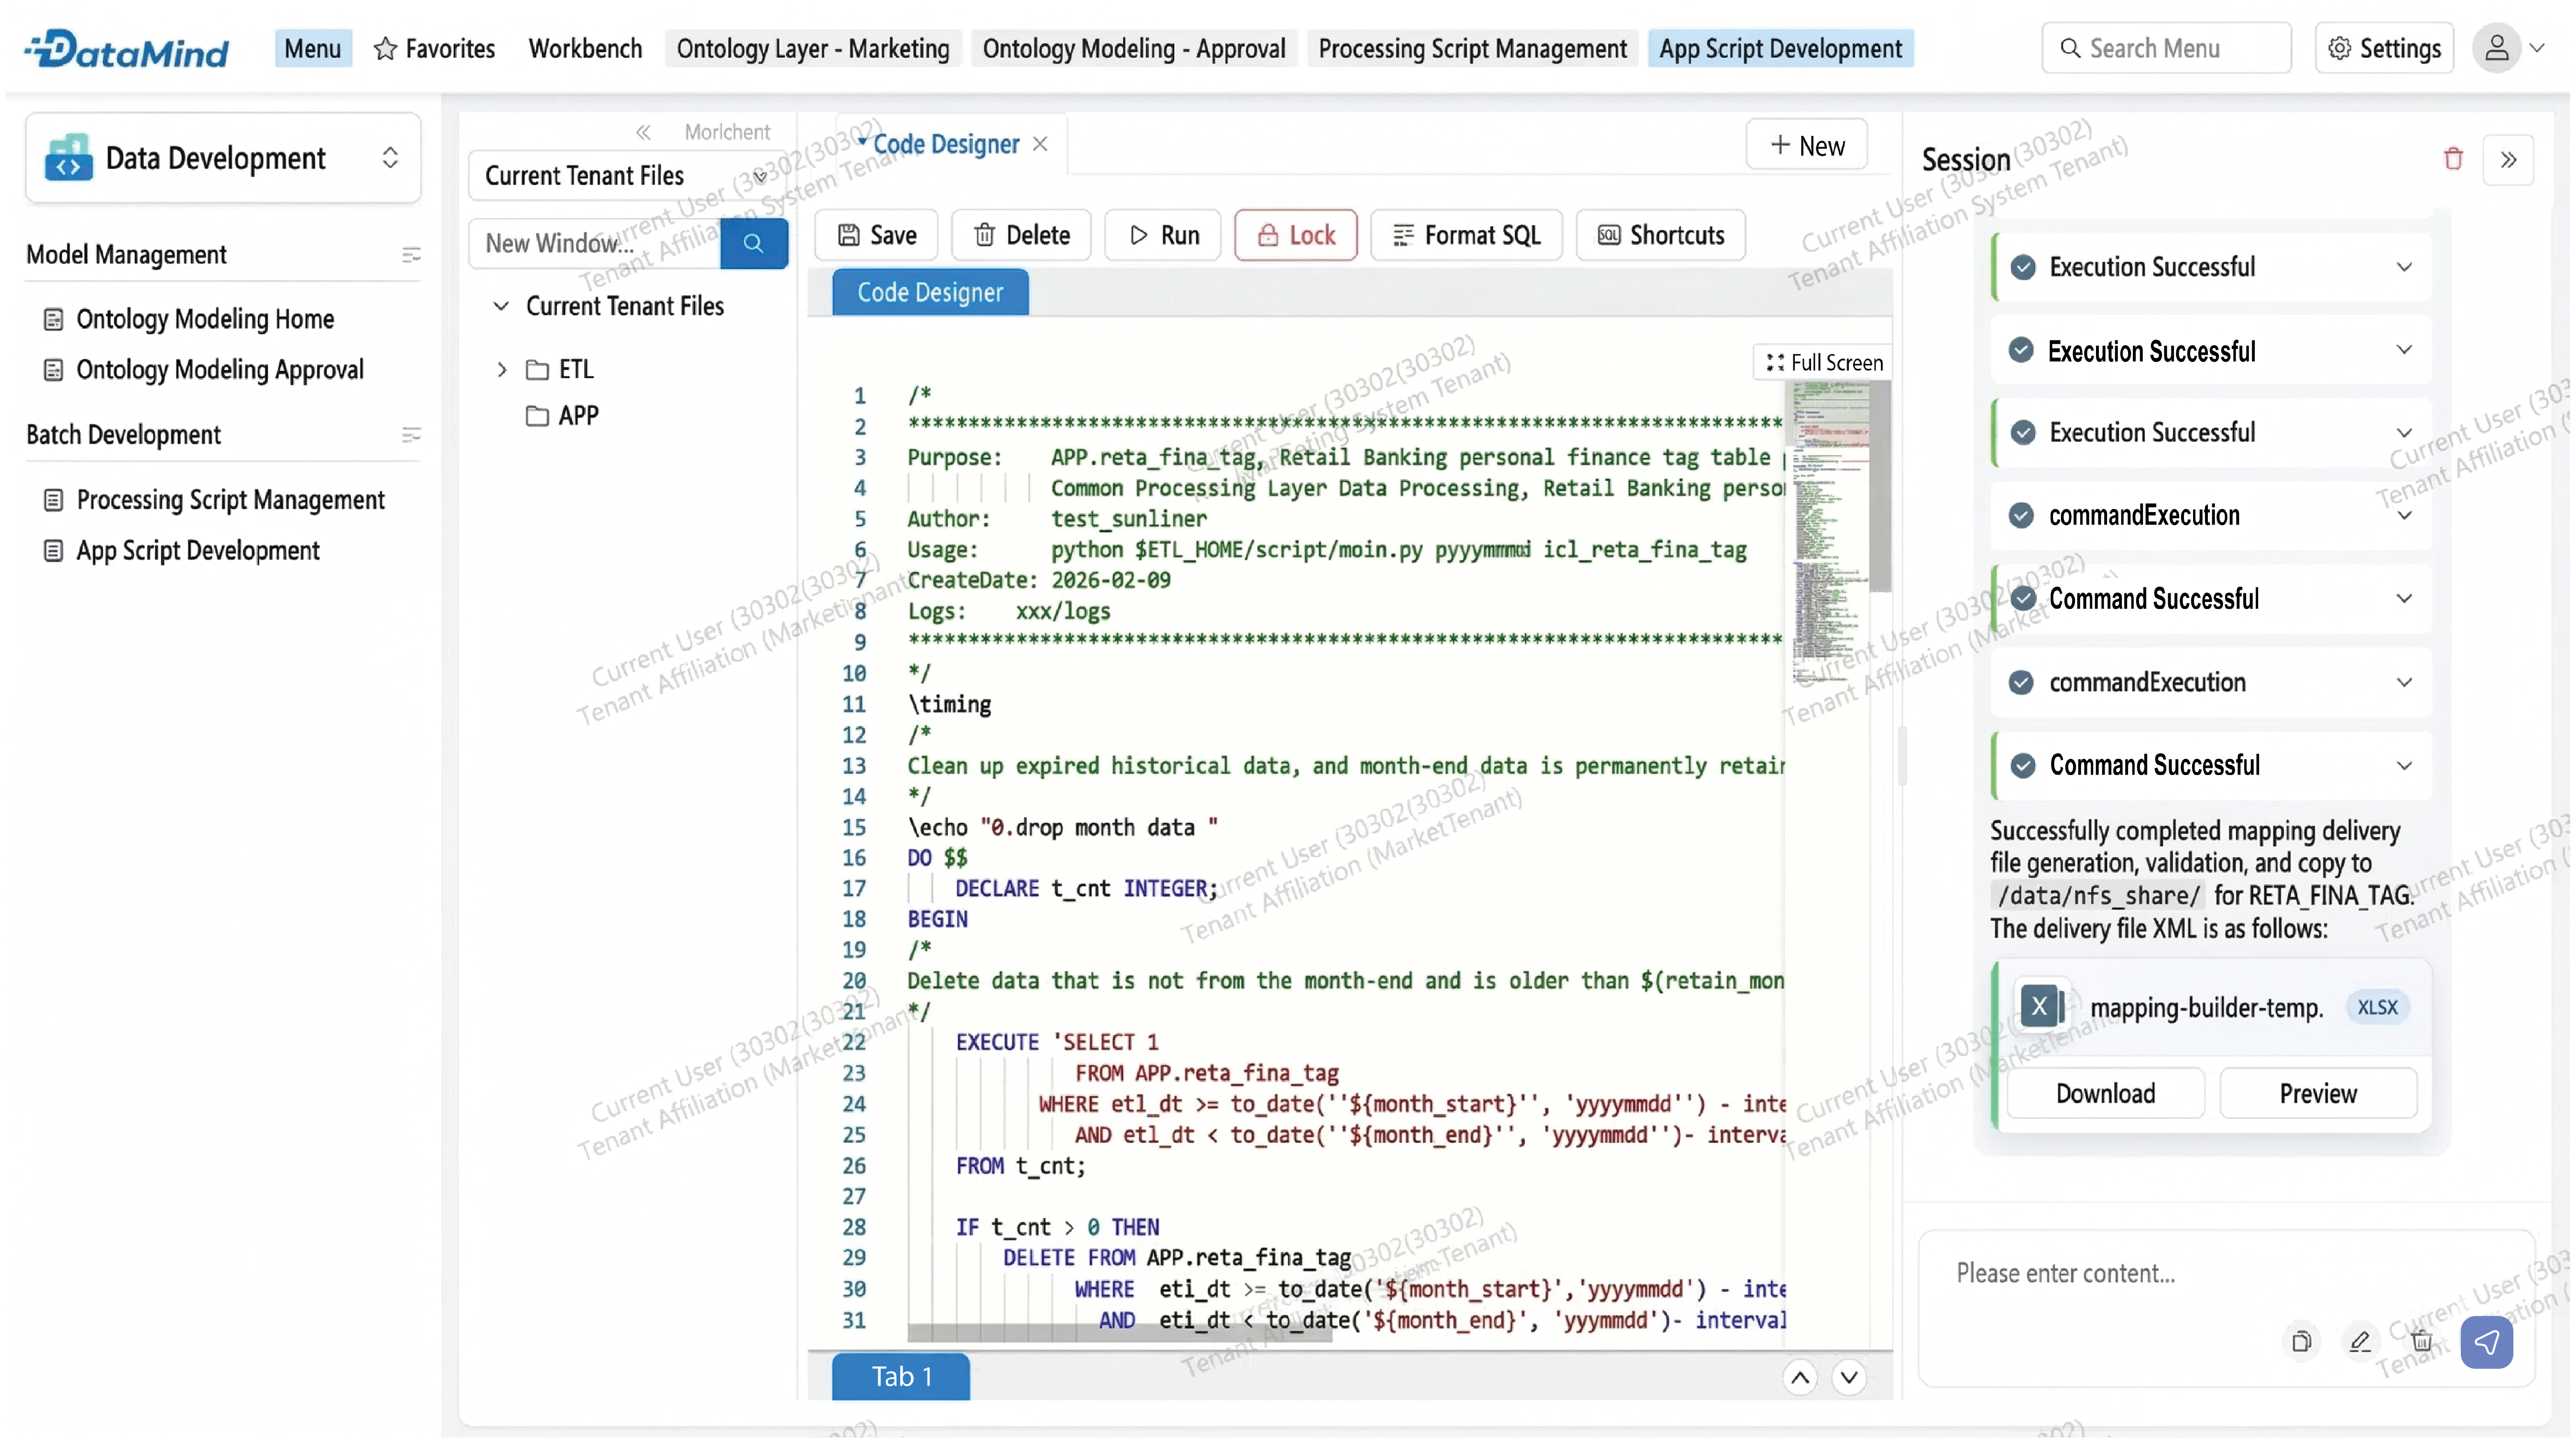Click the copy icon below chat input
Screen dimensions: 2576x1443
coord(2301,1342)
